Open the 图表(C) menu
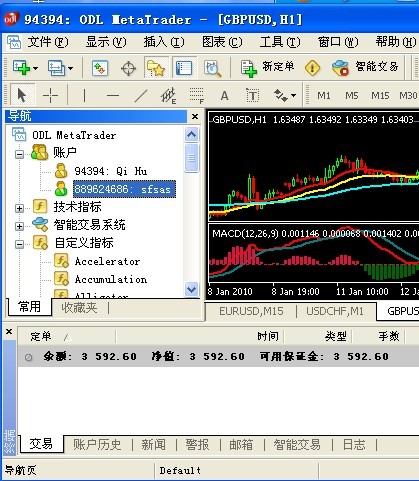Viewport: 419px width, 481px height. click(222, 42)
